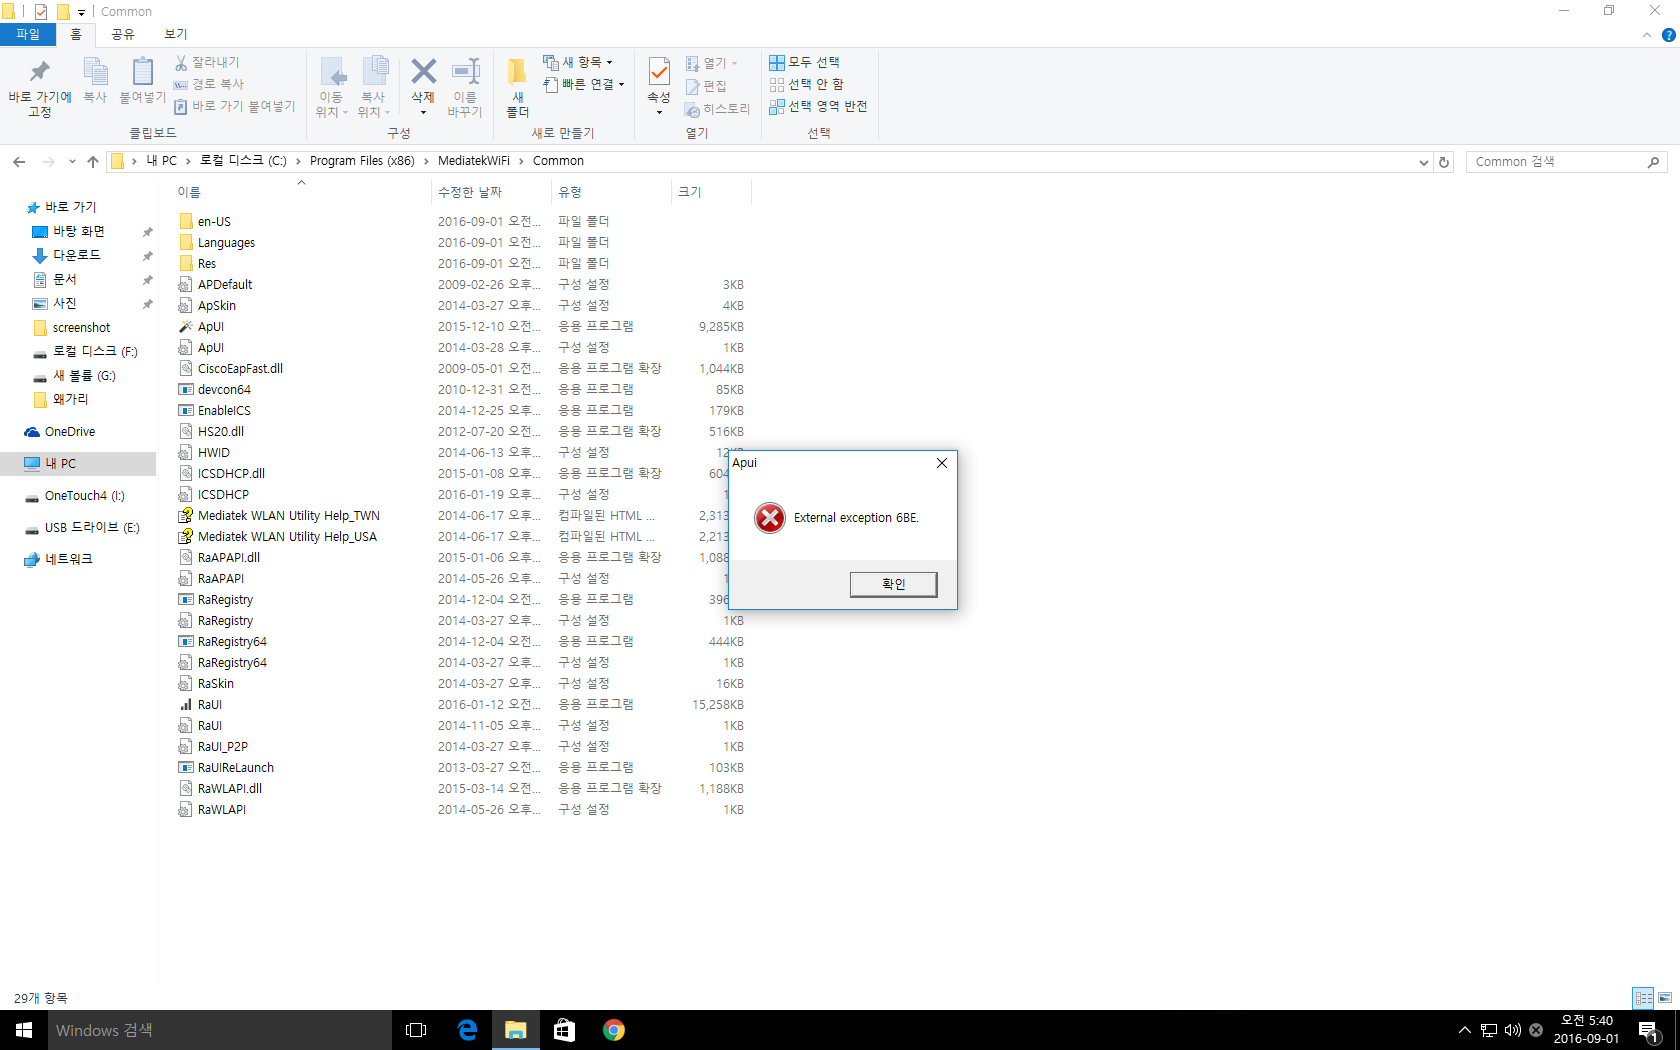1680x1050 pixels.
Task: Click the red X delete icon in ribbon
Action: [423, 72]
